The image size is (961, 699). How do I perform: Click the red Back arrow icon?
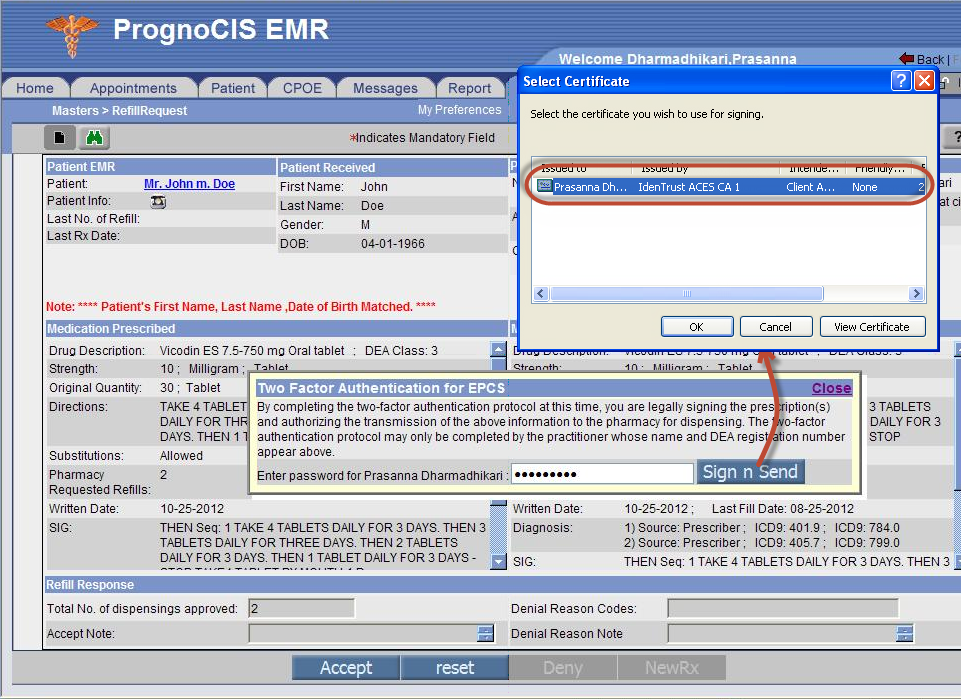point(906,59)
